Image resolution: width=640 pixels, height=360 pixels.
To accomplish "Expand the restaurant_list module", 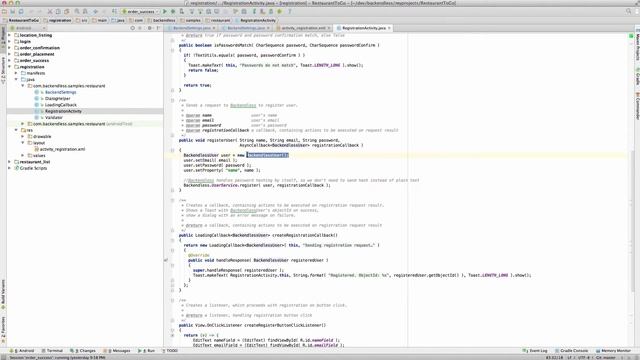I will point(9,162).
